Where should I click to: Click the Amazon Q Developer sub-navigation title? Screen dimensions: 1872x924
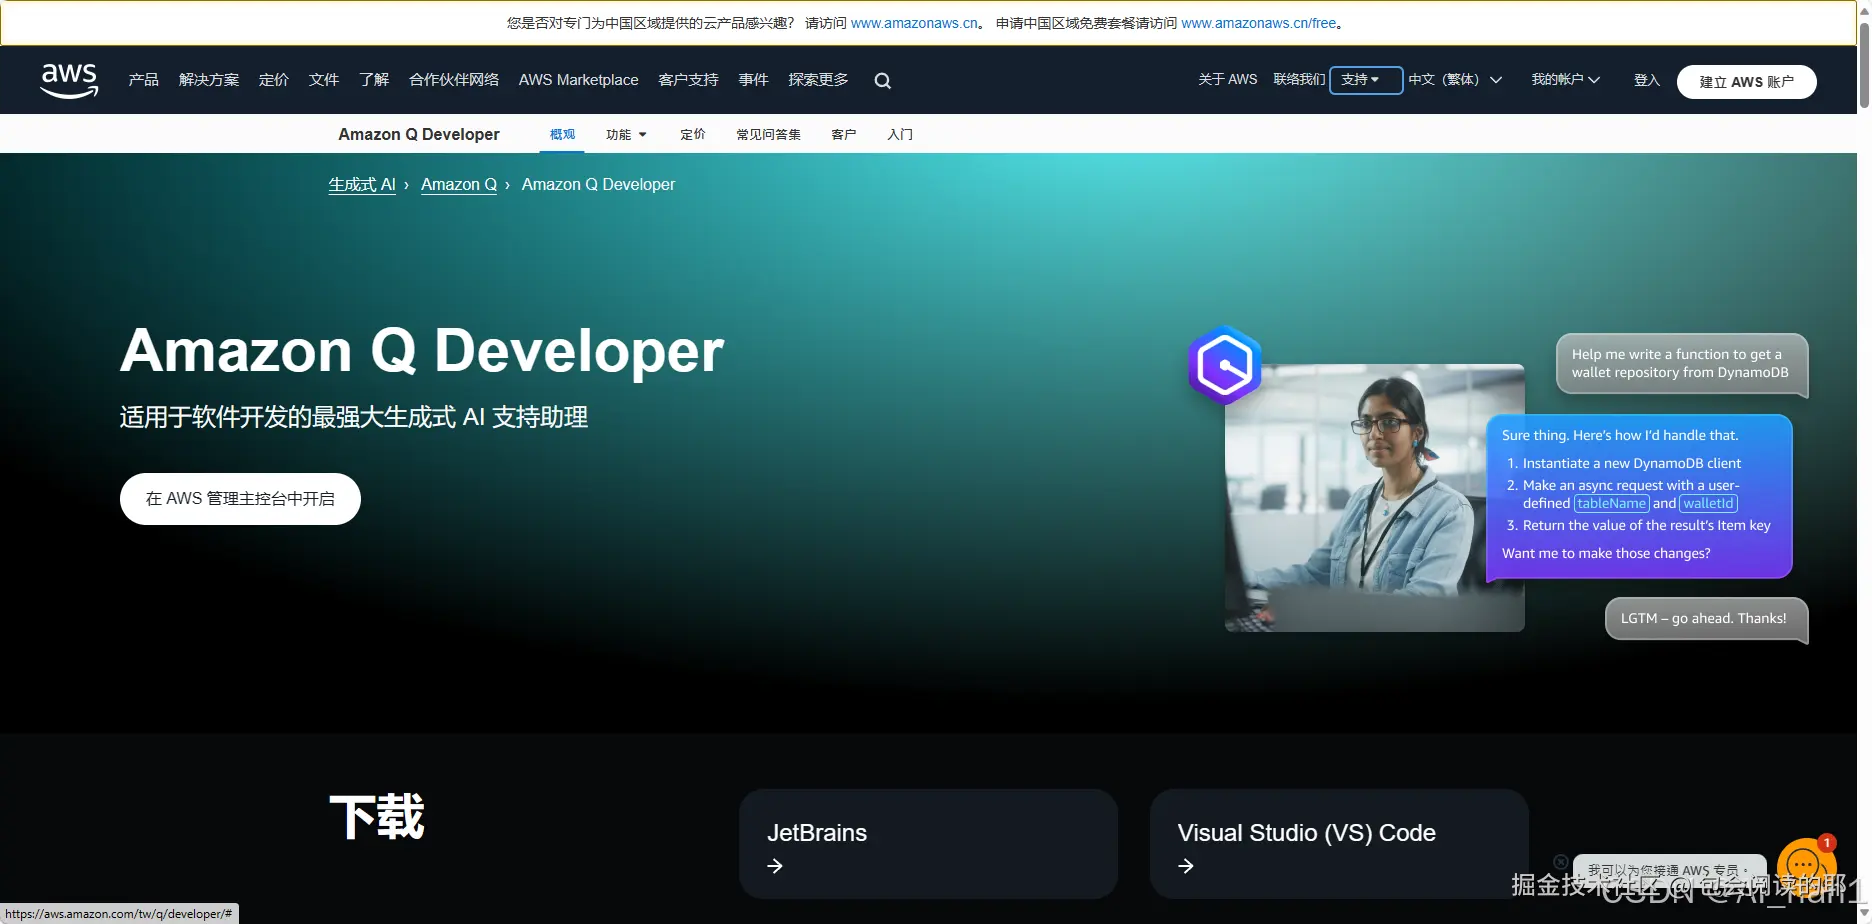coord(419,134)
